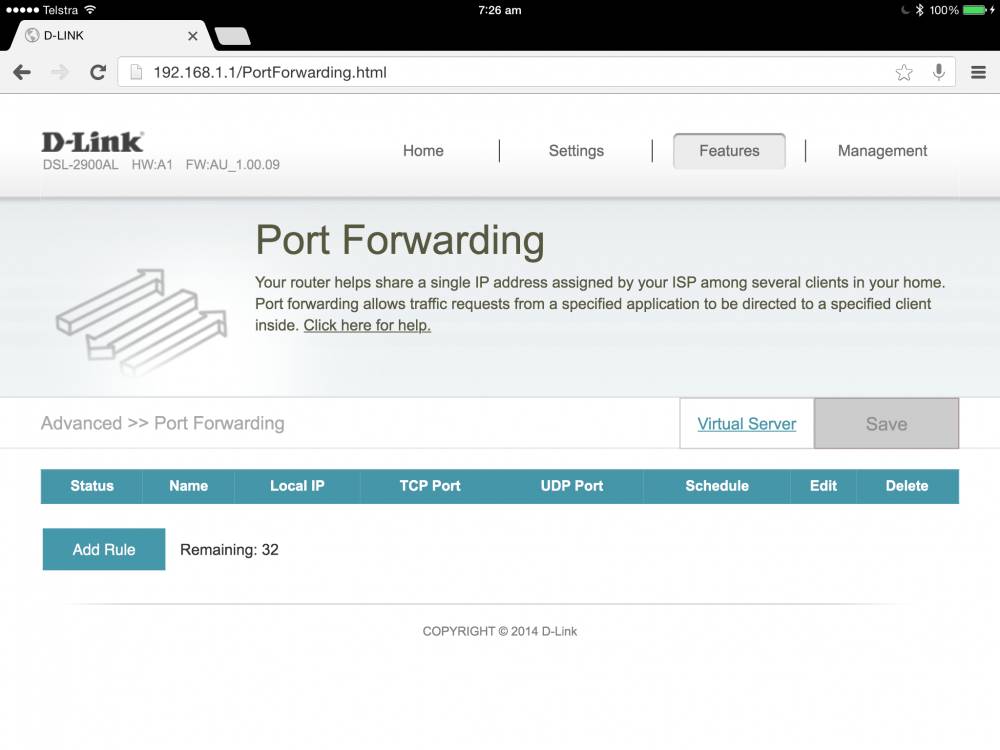
Task: Click the Schedule column header
Action: click(717, 486)
